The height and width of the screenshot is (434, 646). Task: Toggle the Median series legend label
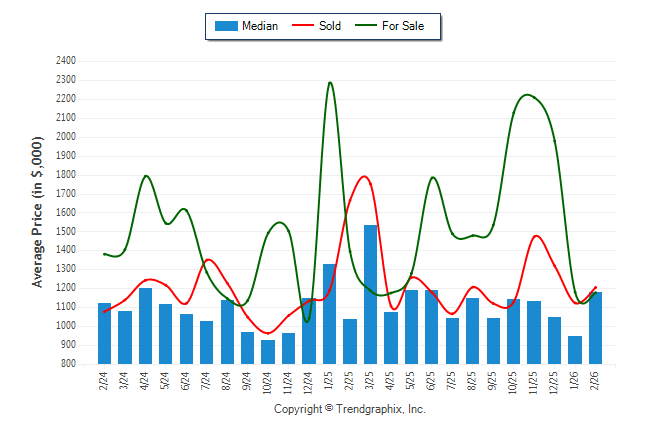(x=260, y=26)
